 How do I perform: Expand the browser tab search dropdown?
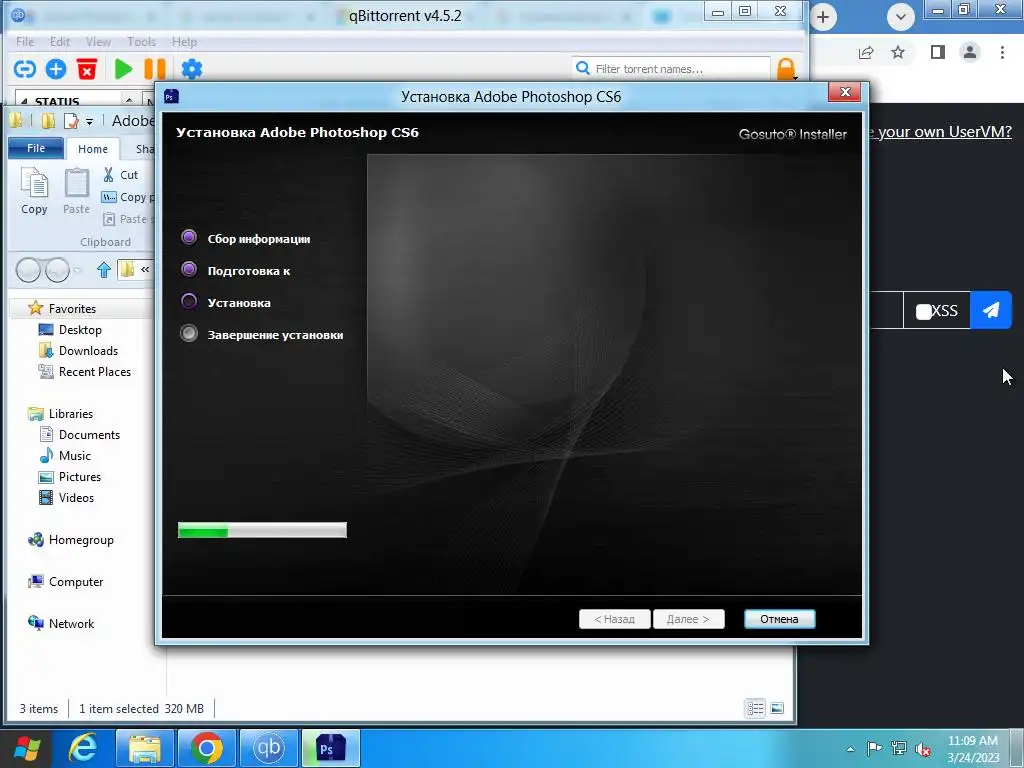pyautogui.click(x=901, y=17)
